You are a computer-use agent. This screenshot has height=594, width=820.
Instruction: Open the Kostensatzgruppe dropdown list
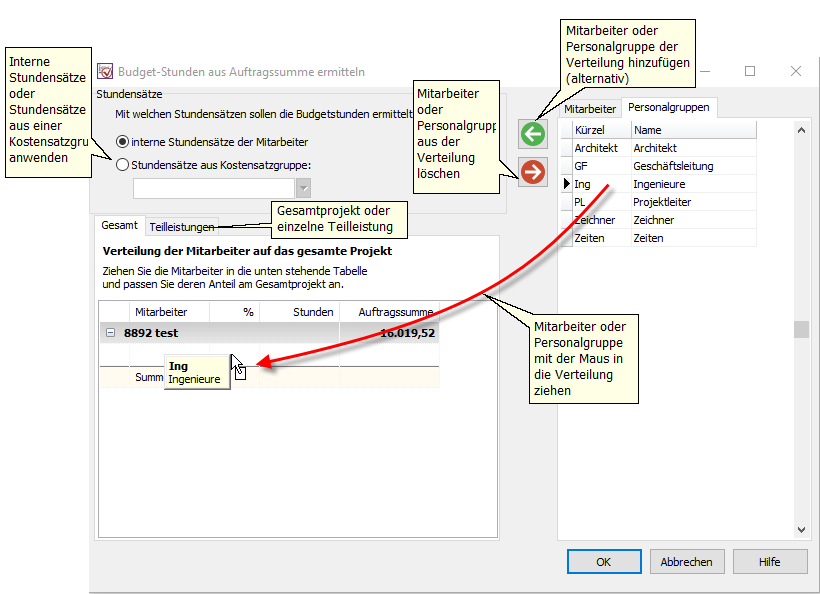[x=303, y=188]
